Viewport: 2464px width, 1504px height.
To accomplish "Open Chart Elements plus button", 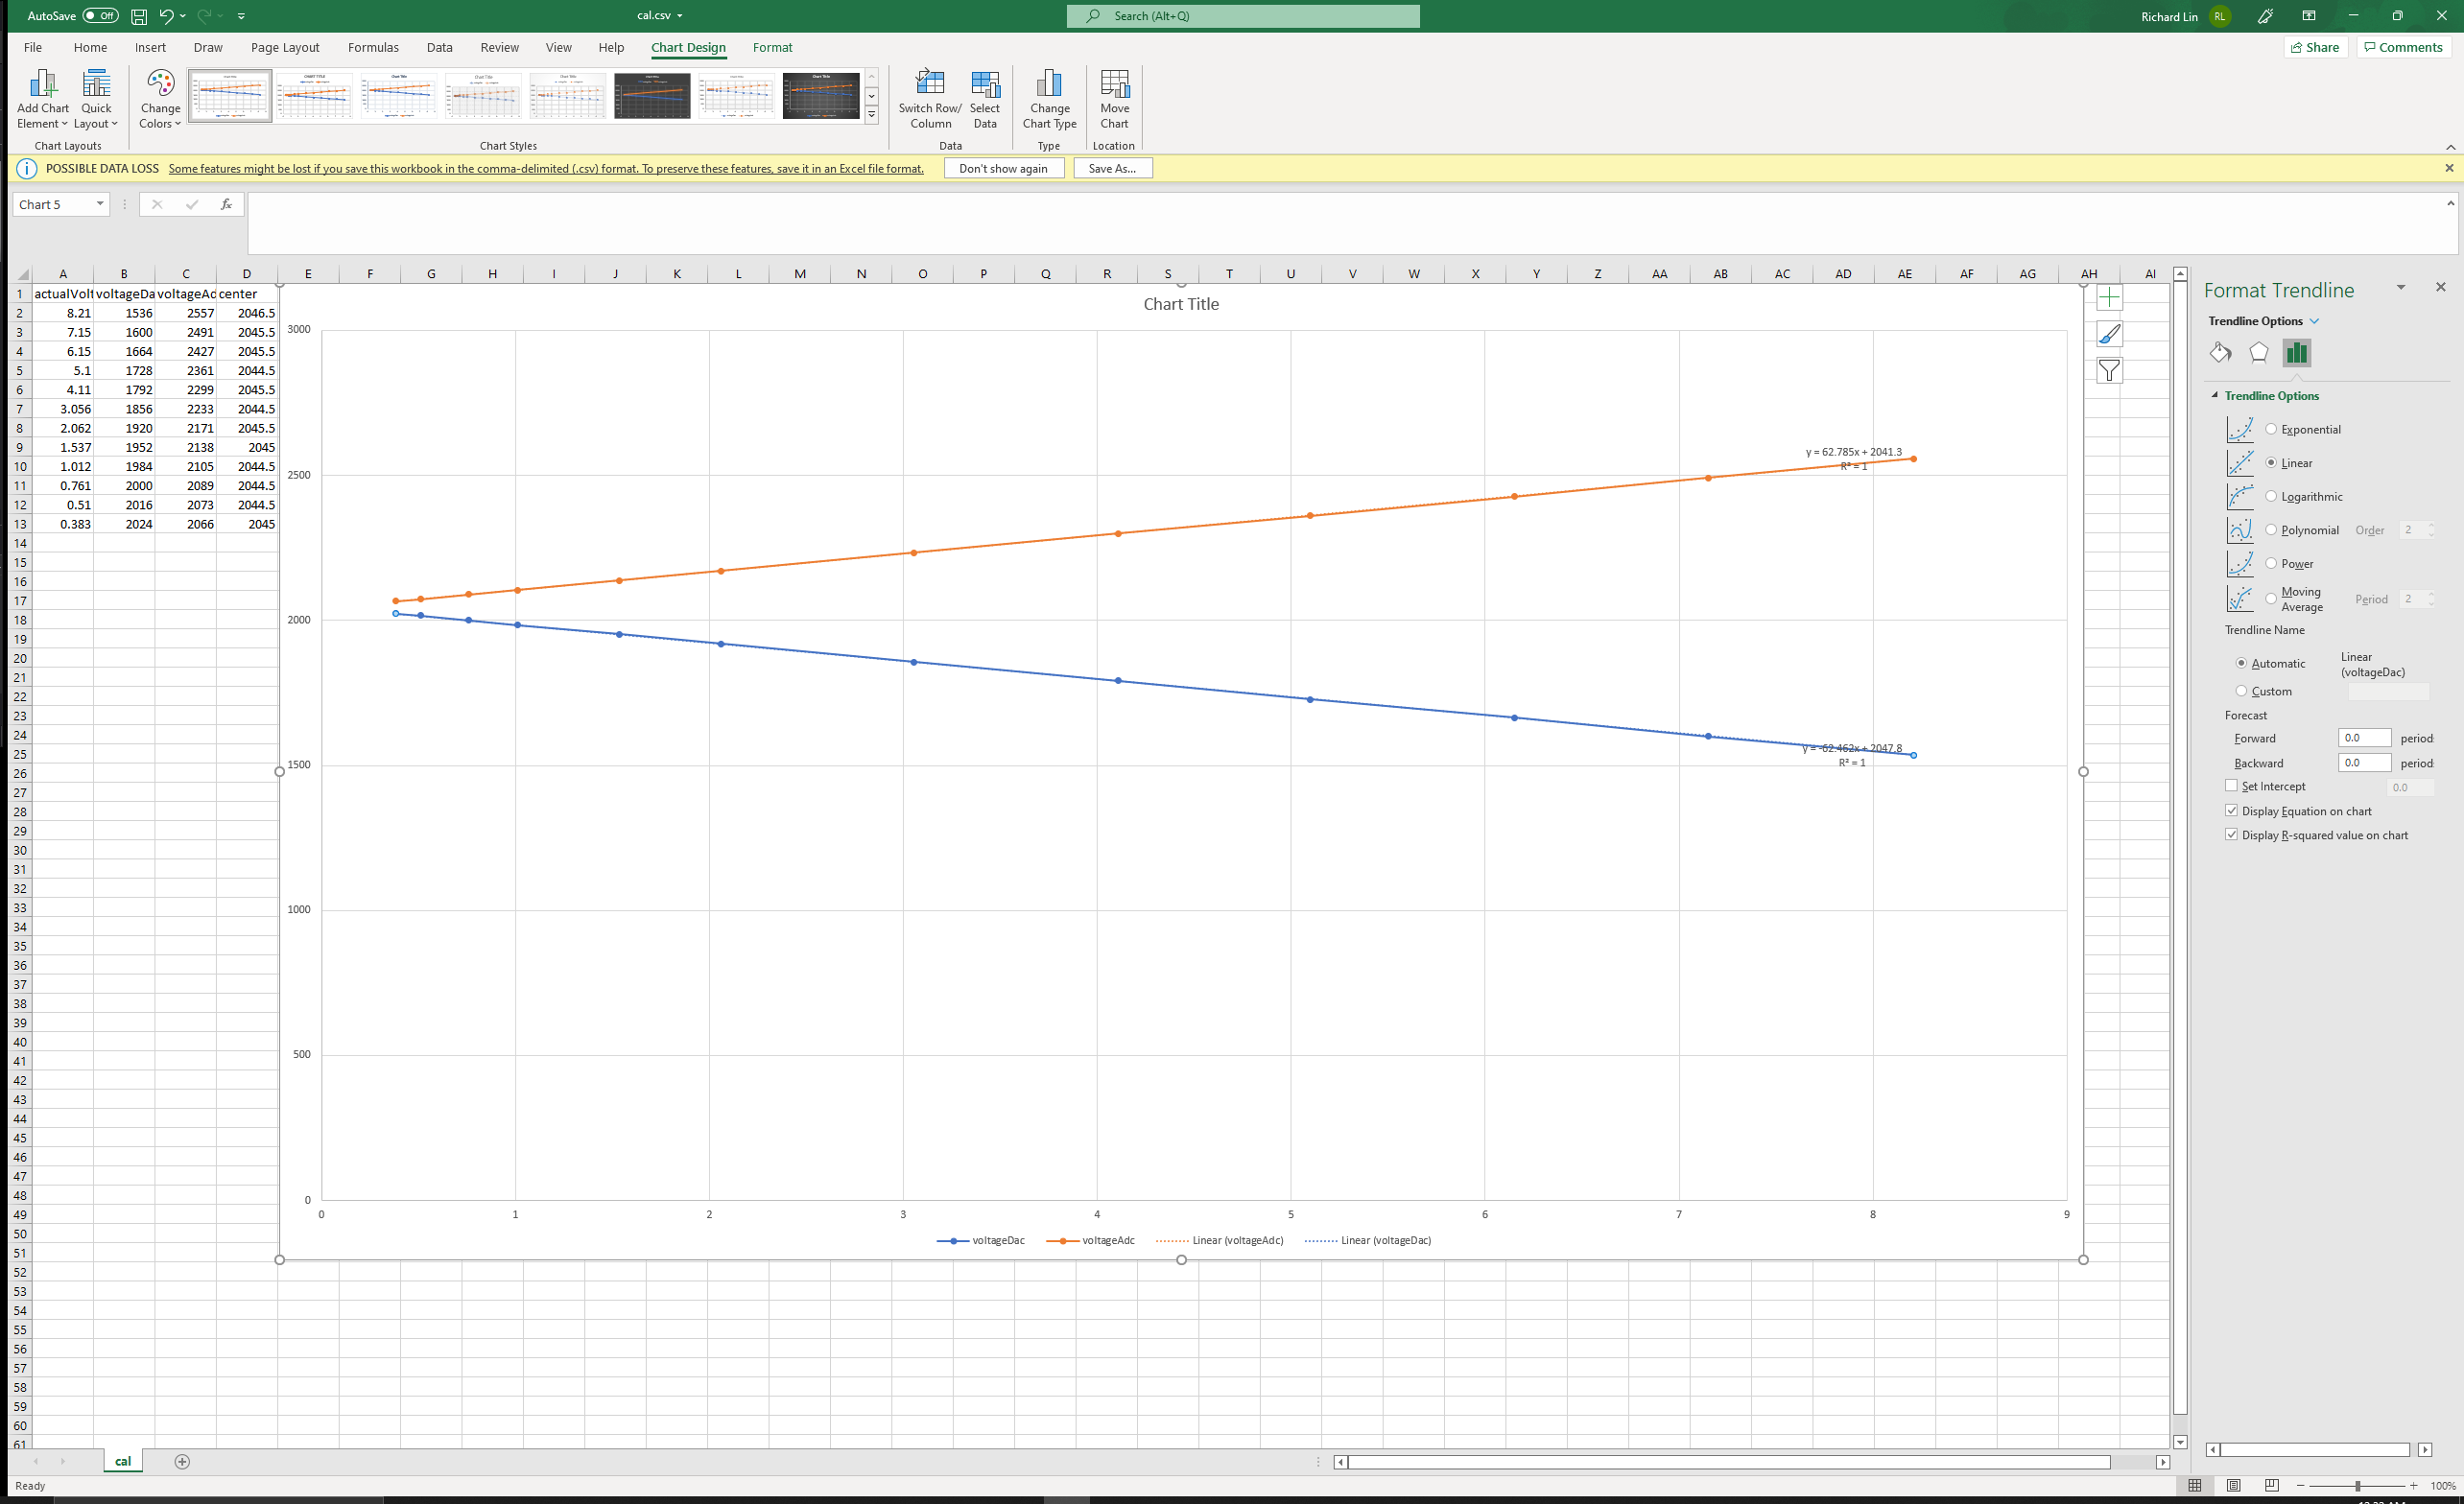I will click(x=2108, y=298).
